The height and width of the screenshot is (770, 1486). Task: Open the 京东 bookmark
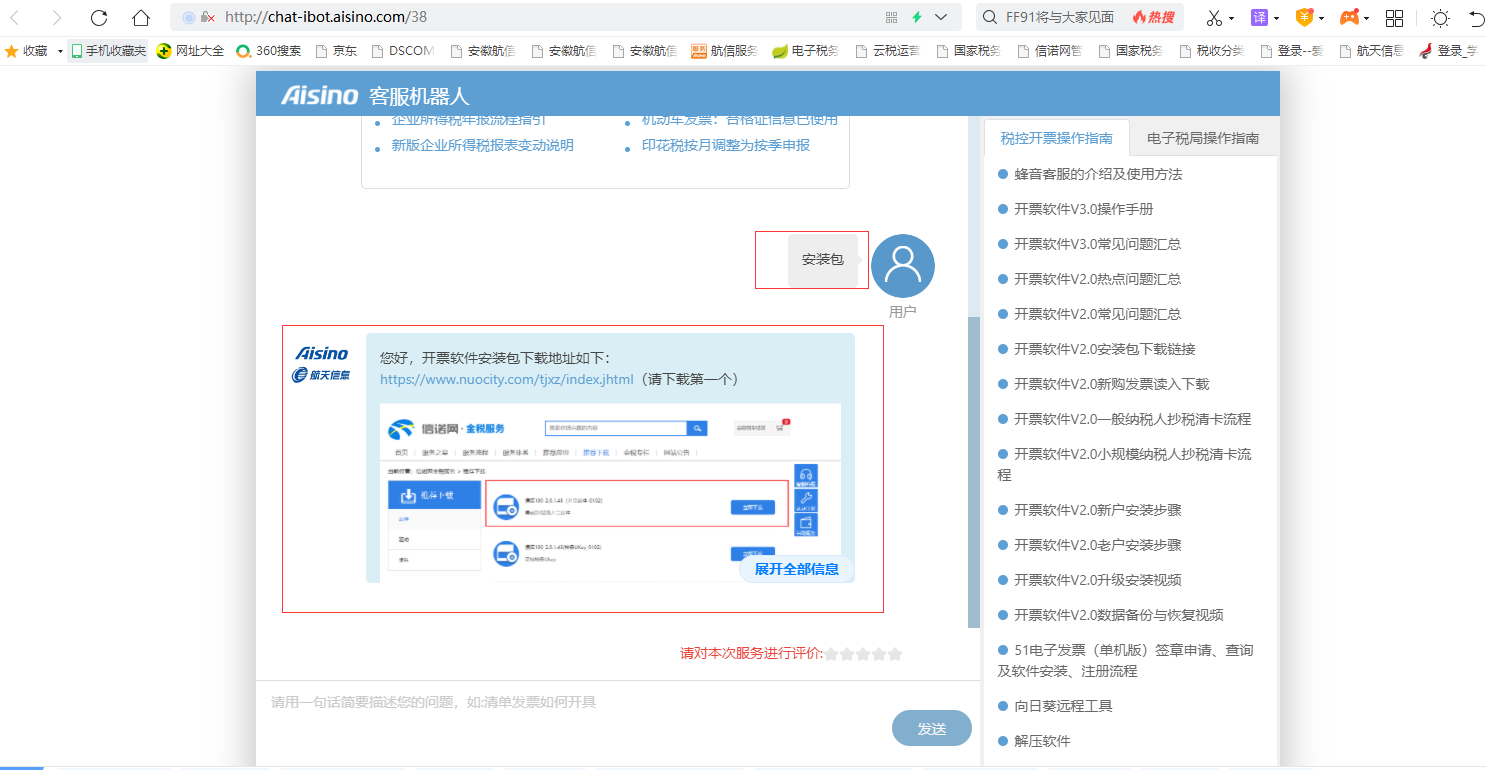point(336,51)
